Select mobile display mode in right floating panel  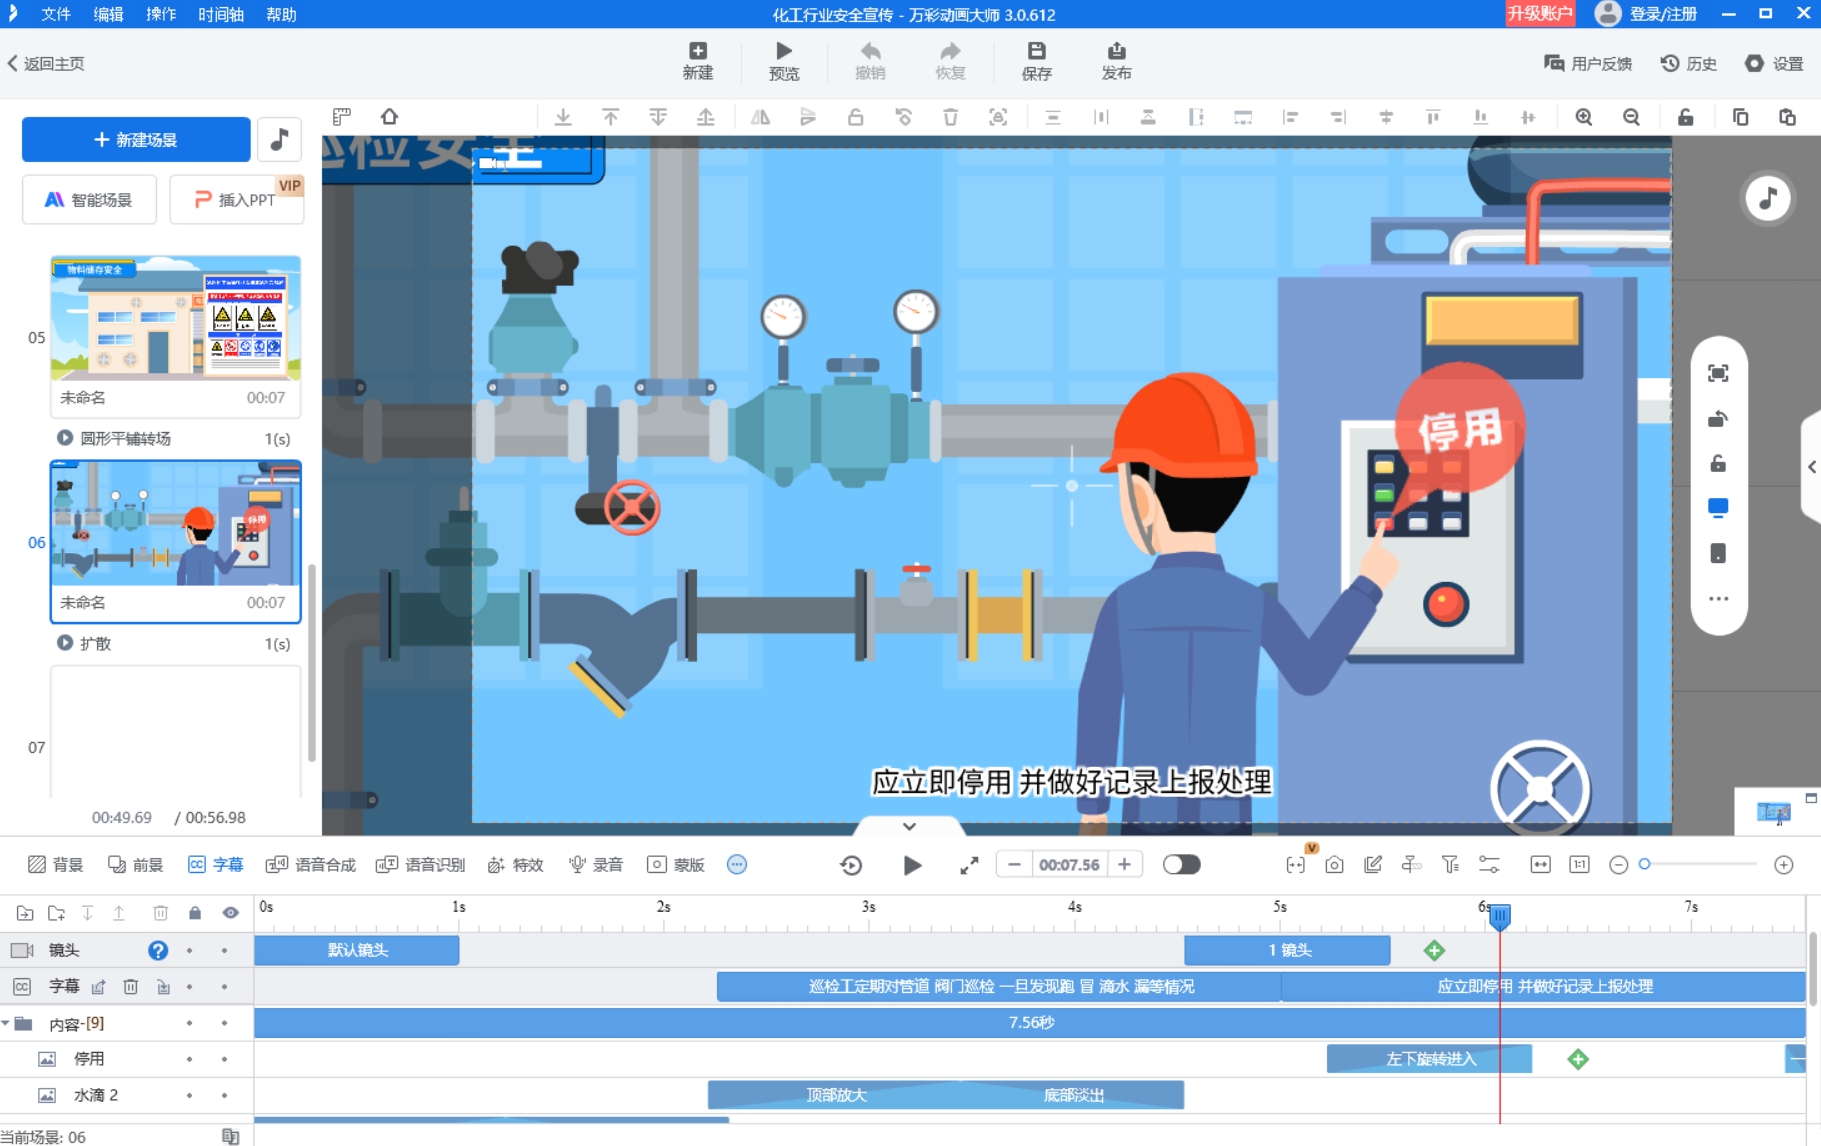(x=1718, y=553)
